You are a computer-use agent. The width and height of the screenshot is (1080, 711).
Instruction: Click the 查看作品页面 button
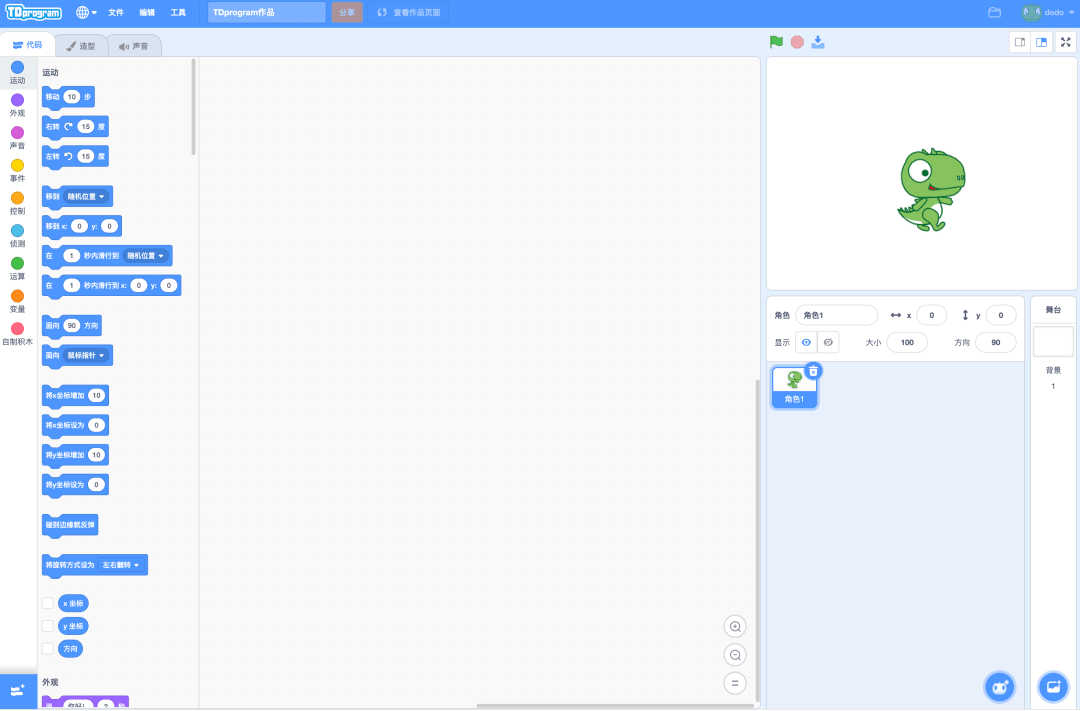408,13
